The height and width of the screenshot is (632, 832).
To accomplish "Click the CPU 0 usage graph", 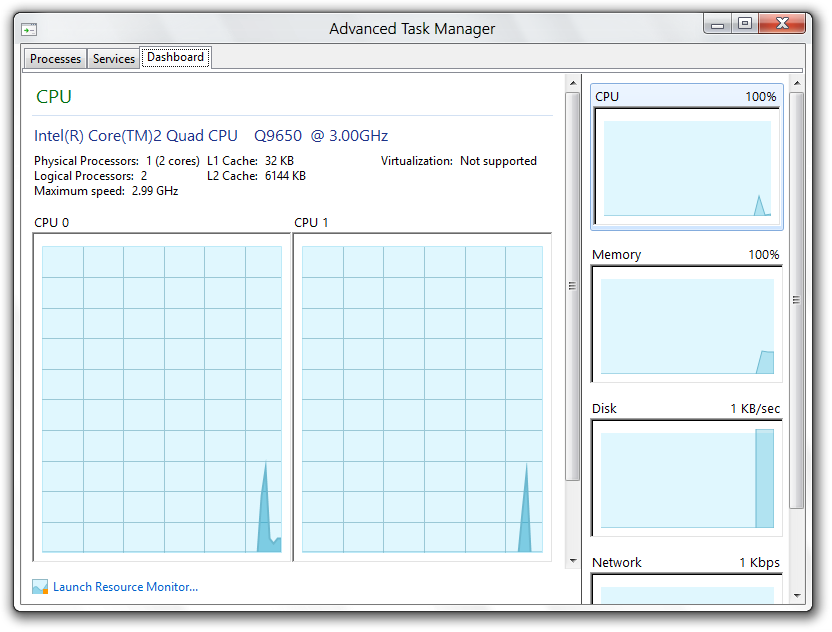I will pyautogui.click(x=161, y=398).
